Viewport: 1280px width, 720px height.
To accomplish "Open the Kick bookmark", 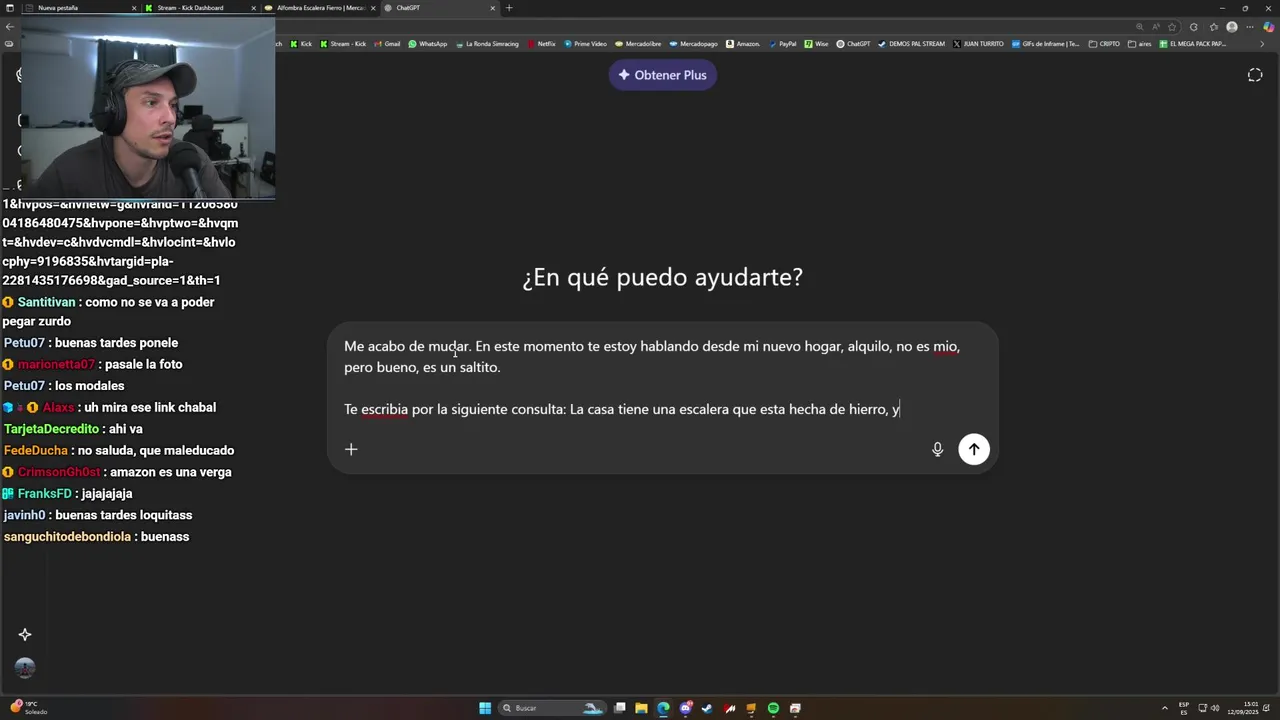I will point(302,44).
